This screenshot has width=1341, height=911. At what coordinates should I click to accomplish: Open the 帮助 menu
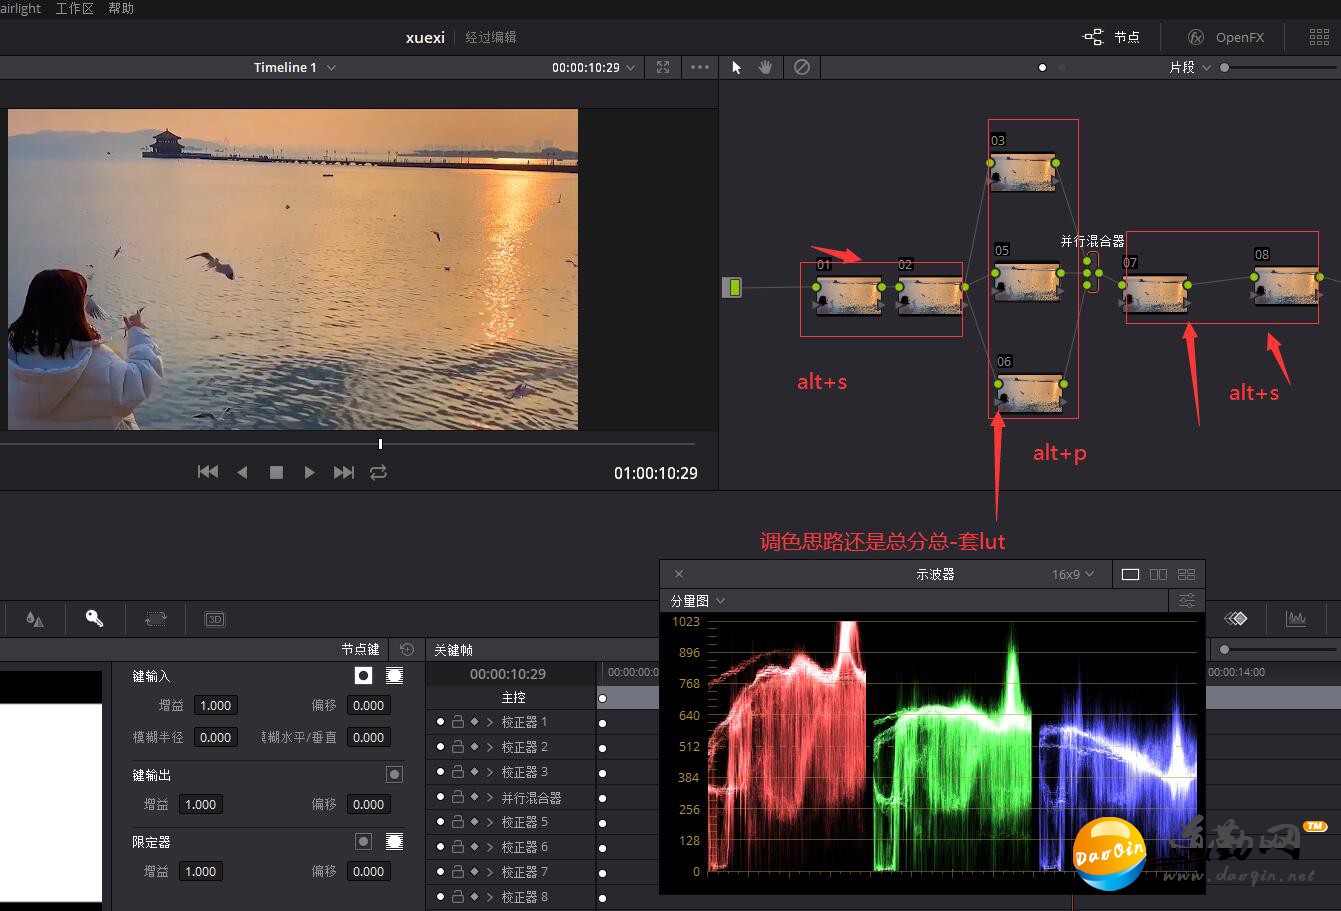point(121,8)
